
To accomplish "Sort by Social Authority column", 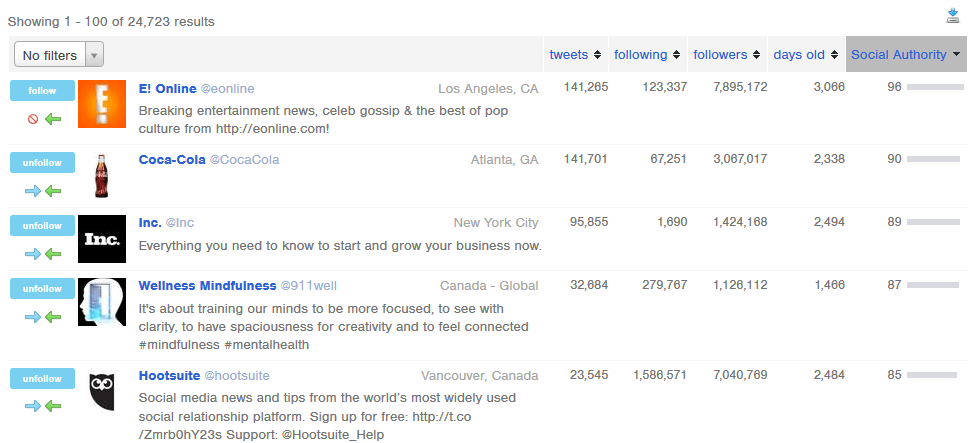I will [906, 54].
